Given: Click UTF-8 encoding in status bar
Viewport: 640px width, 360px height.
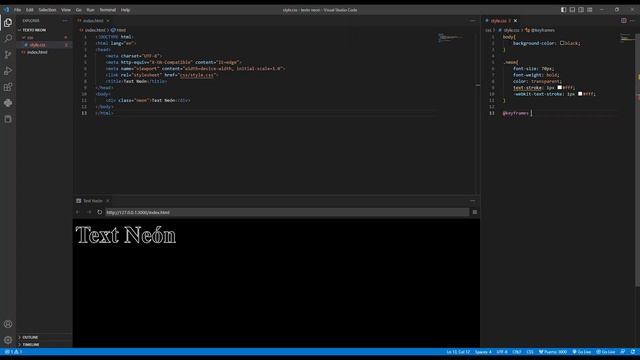Looking at the screenshot, I should coord(502,352).
